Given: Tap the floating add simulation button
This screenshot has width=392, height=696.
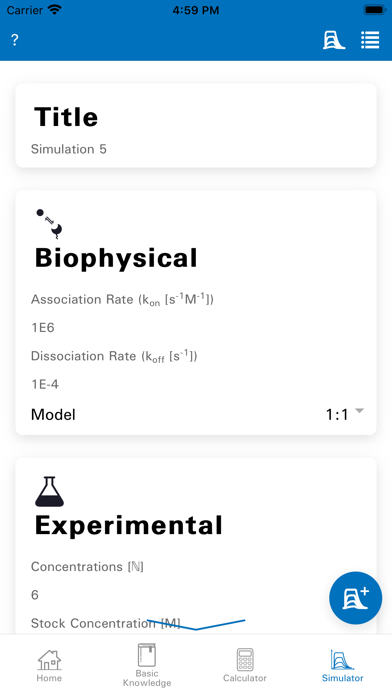Looking at the screenshot, I should coord(355,597).
